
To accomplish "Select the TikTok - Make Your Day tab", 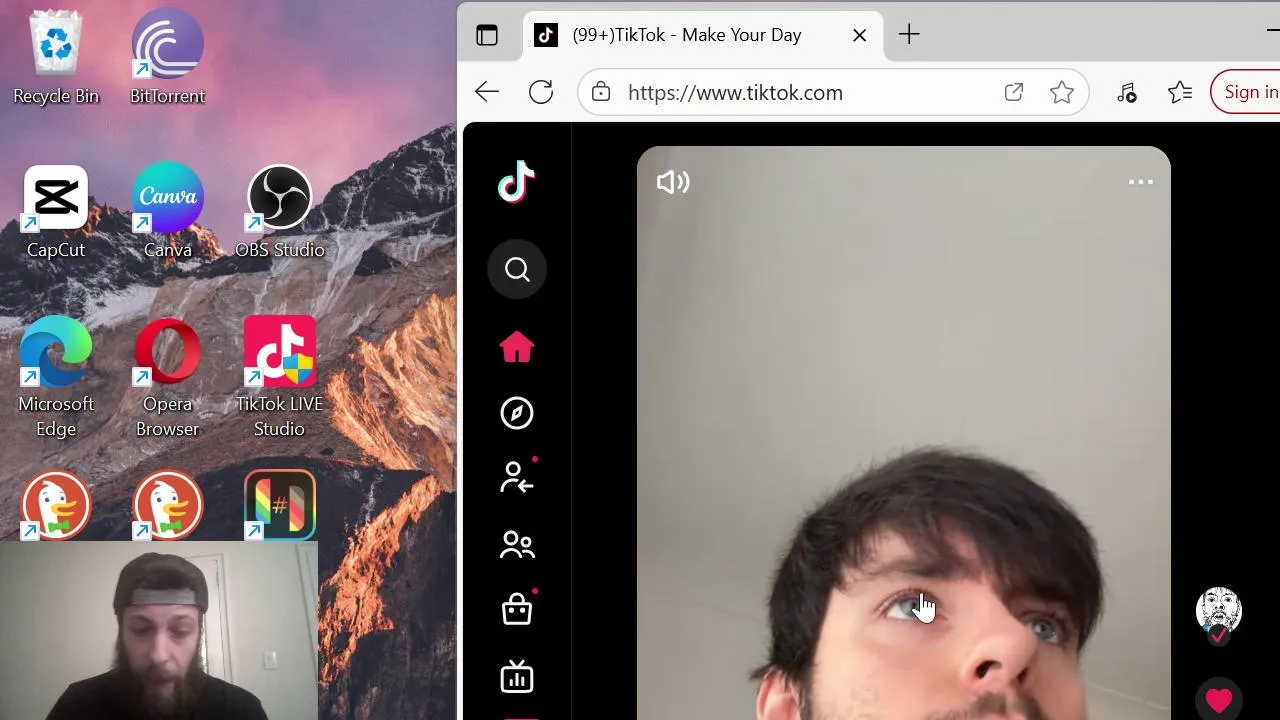I will (x=703, y=35).
